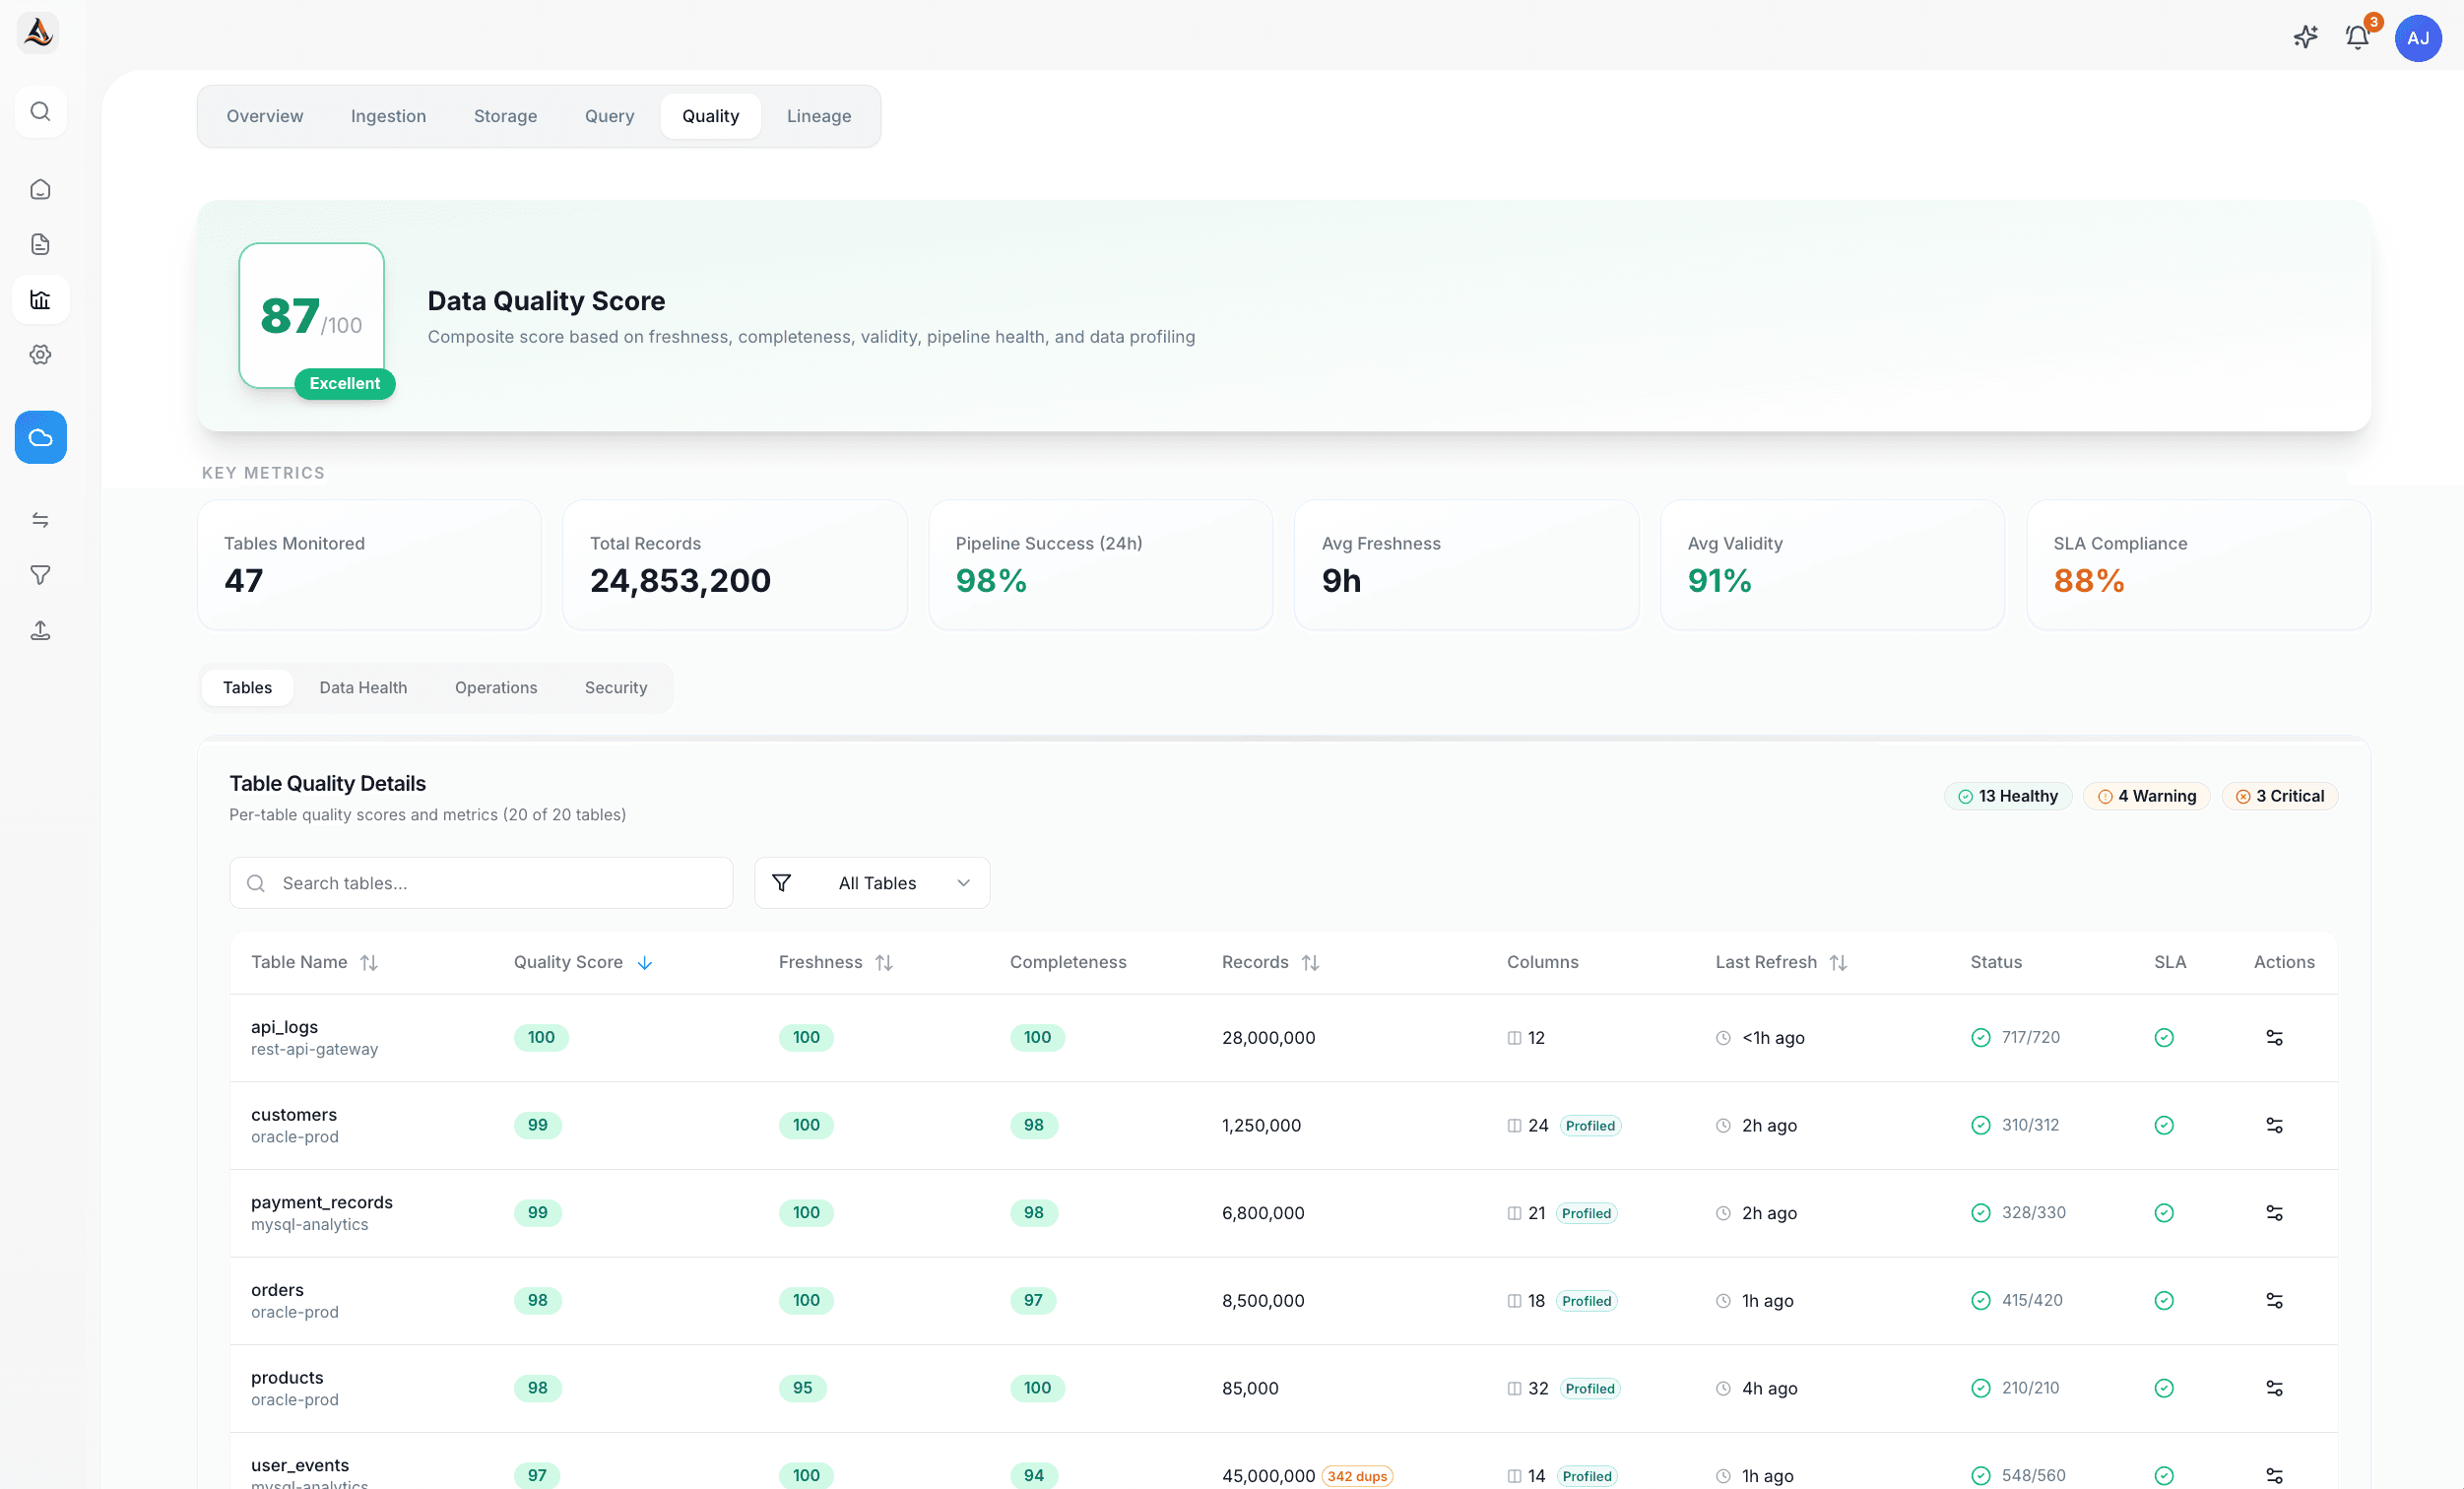Screen dimensions: 2464x1489
Task: Open the documents icon in the sidebar
Action: [x=40, y=243]
